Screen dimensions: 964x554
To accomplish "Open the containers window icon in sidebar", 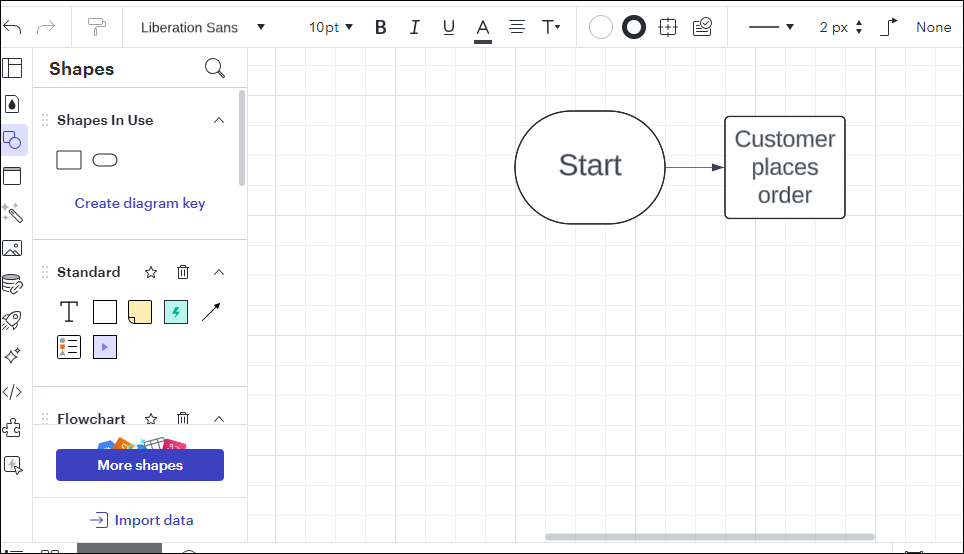I will tap(12, 176).
